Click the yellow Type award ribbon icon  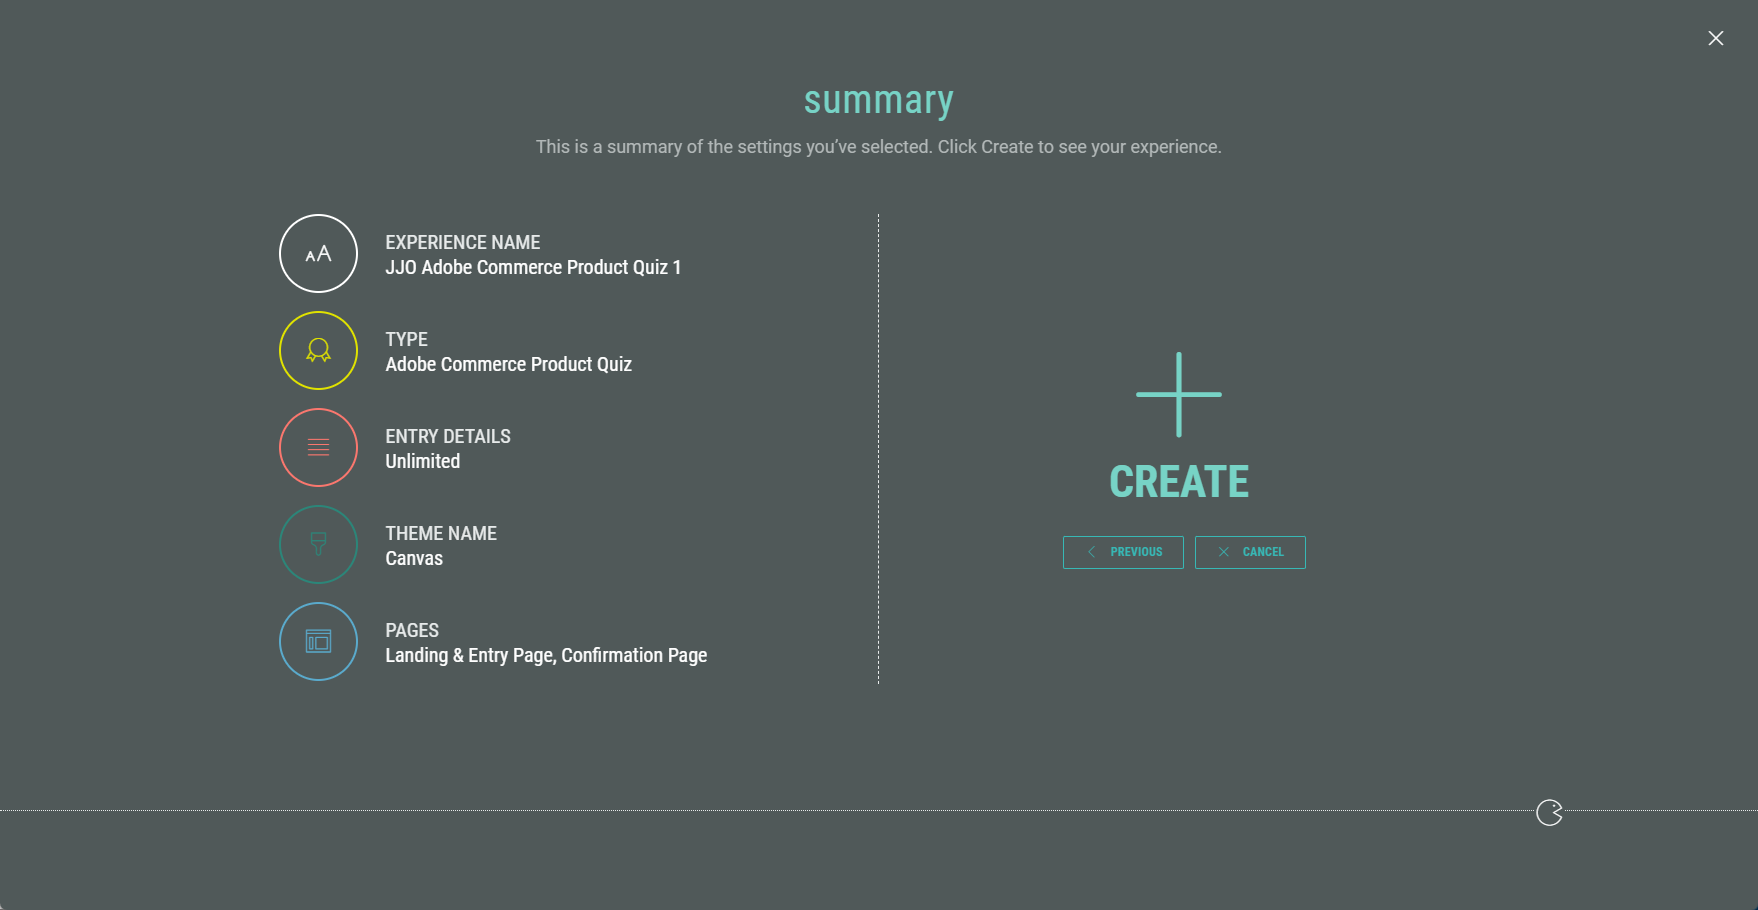click(x=318, y=351)
